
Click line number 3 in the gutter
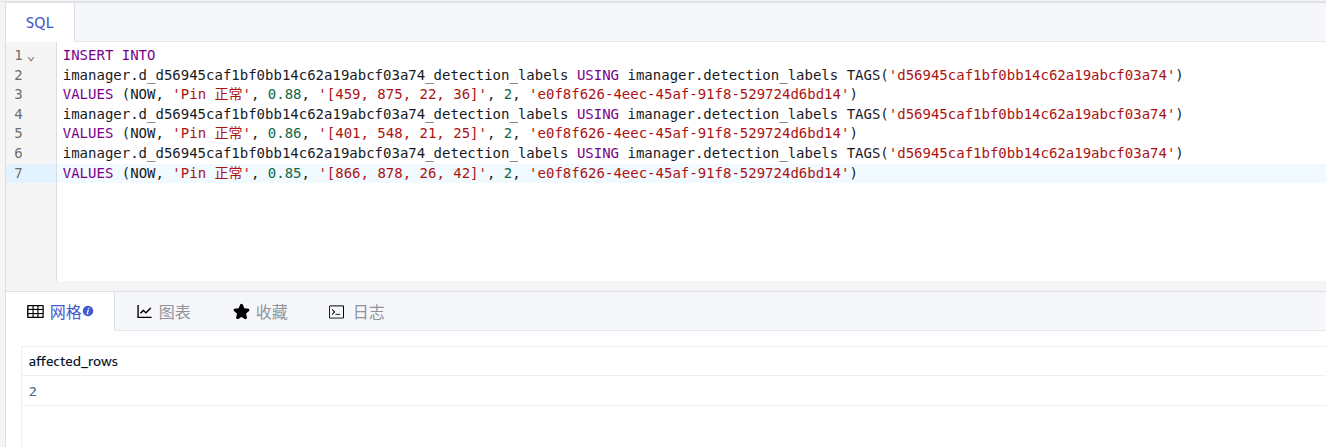click(x=18, y=94)
